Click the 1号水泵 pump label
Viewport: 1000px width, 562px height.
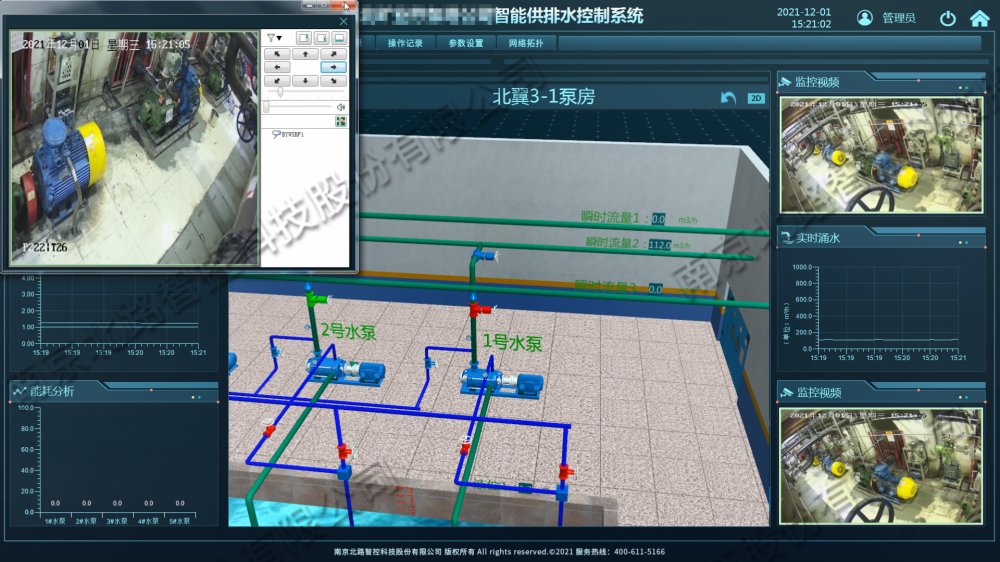(512, 343)
